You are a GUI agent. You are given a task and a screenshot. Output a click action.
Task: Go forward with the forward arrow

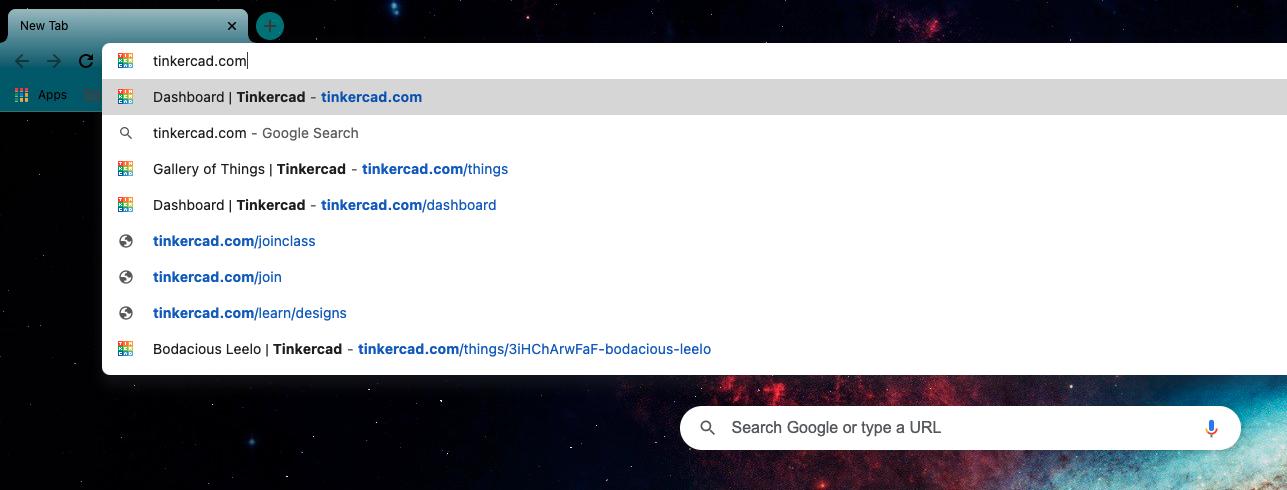click(54, 61)
